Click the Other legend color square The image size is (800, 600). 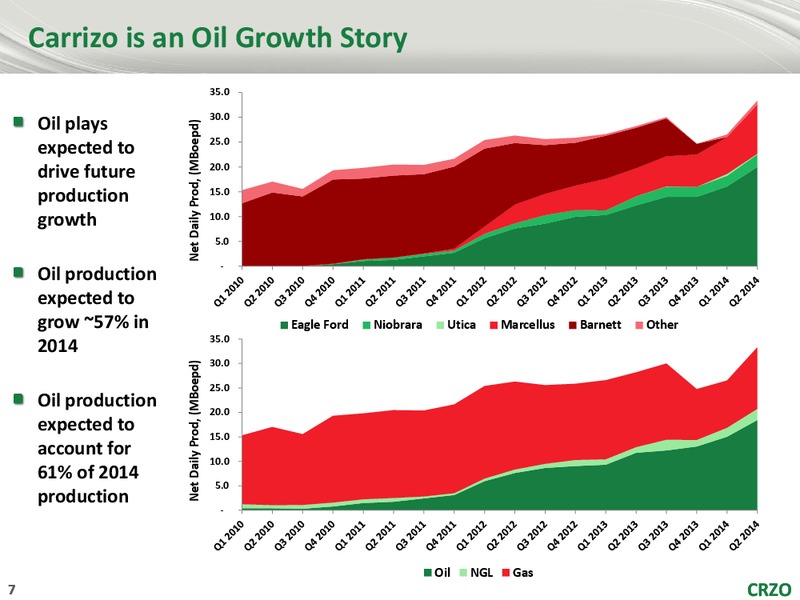tap(639, 326)
